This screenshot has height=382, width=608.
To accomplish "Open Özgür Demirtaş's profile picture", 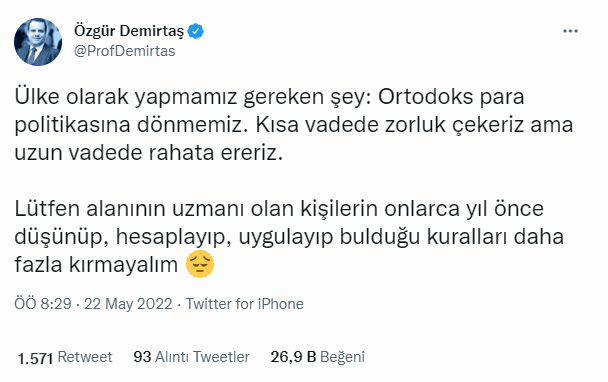I will tap(38, 42).
